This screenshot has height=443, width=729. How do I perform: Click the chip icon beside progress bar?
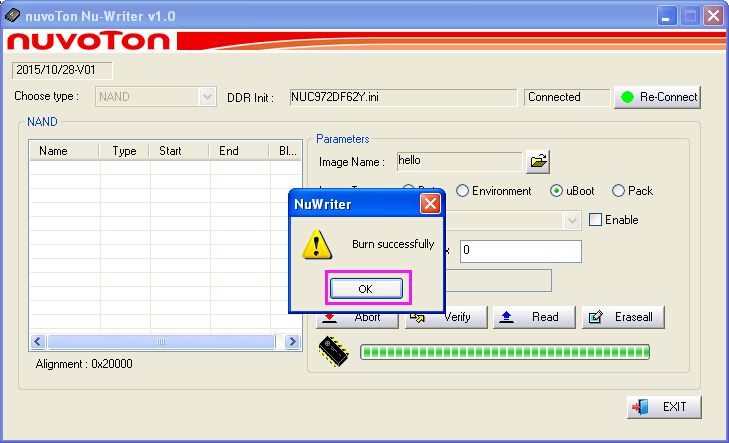[x=333, y=350]
